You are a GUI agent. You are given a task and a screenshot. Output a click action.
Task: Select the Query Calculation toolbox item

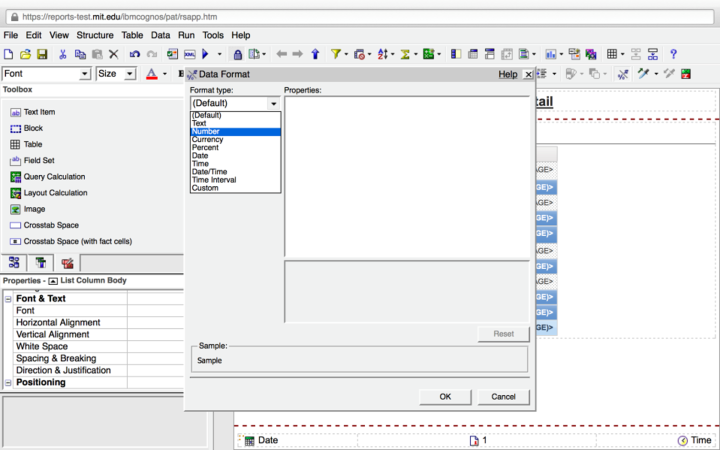tap(54, 177)
